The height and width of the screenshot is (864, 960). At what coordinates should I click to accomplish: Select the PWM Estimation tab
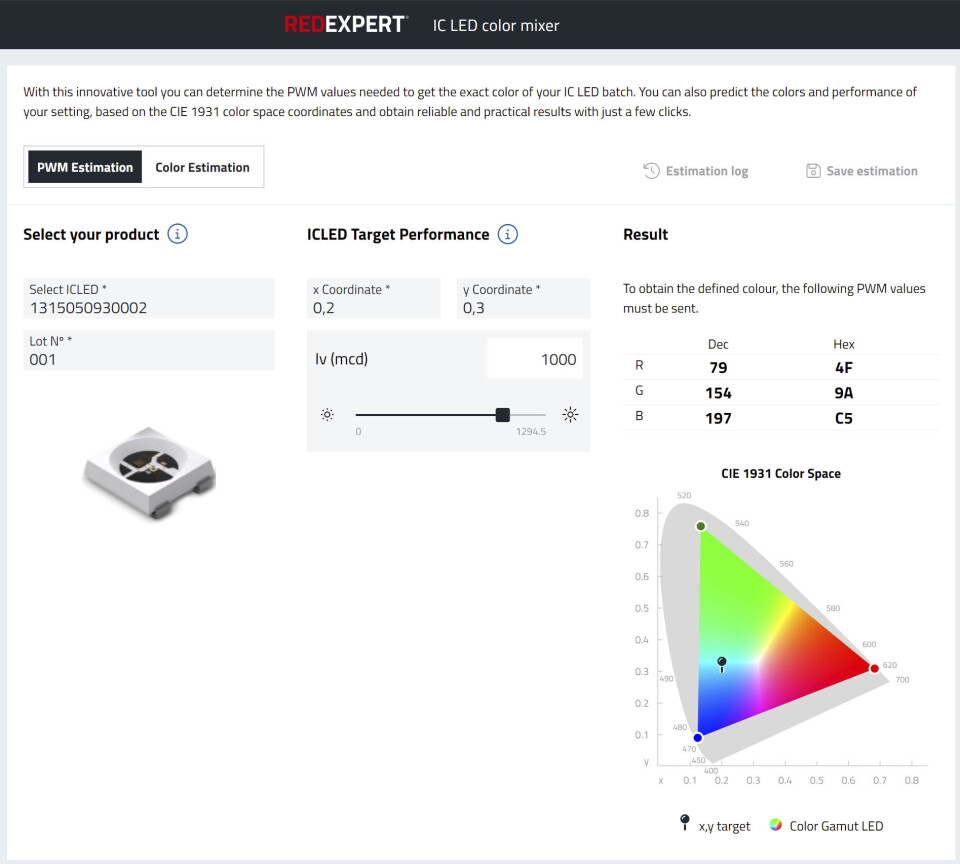(85, 167)
